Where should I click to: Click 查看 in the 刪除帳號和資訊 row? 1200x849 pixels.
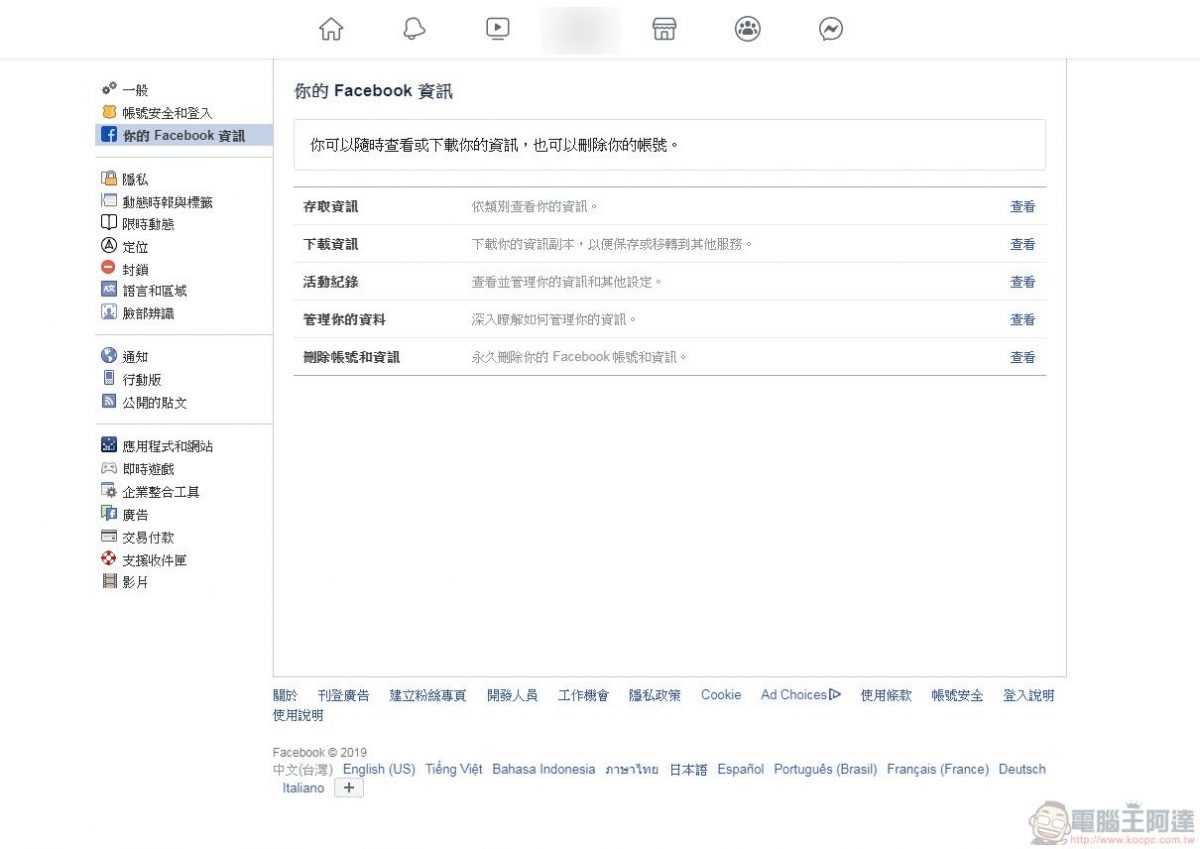pyautogui.click(x=1023, y=357)
